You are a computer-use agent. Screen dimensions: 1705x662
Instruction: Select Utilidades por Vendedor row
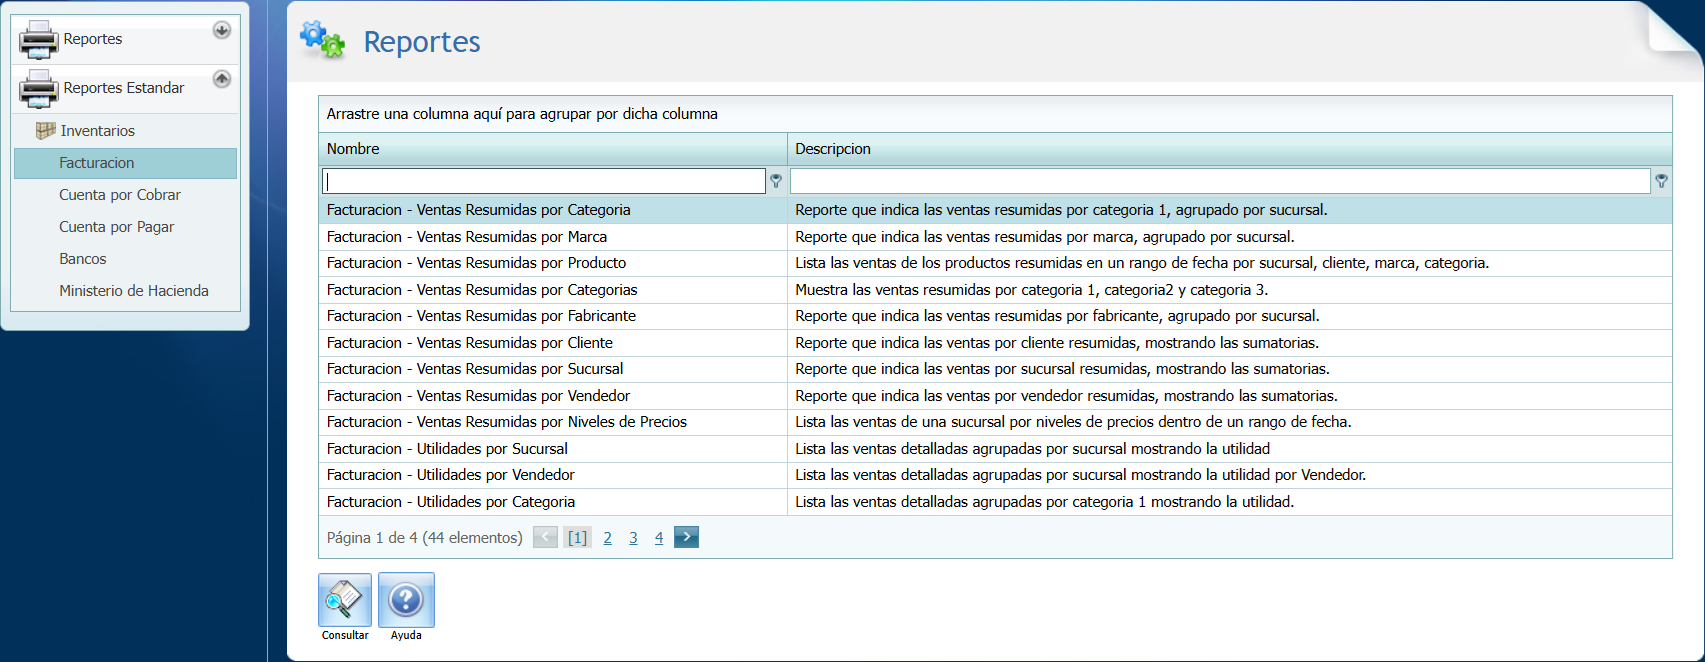995,475
